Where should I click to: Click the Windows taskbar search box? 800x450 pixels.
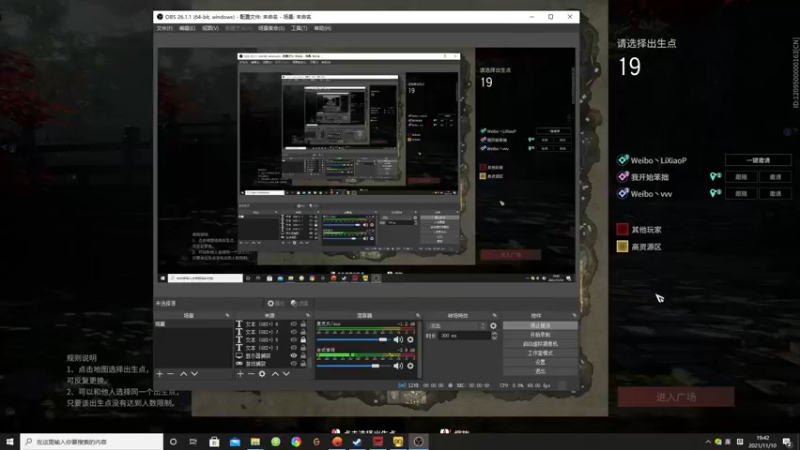[92, 441]
